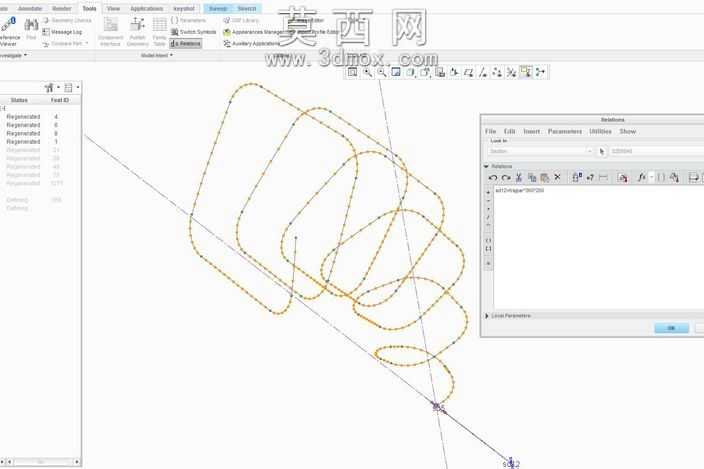704x469 pixels.
Task: Click OK in Relations dialog
Action: 672,328
